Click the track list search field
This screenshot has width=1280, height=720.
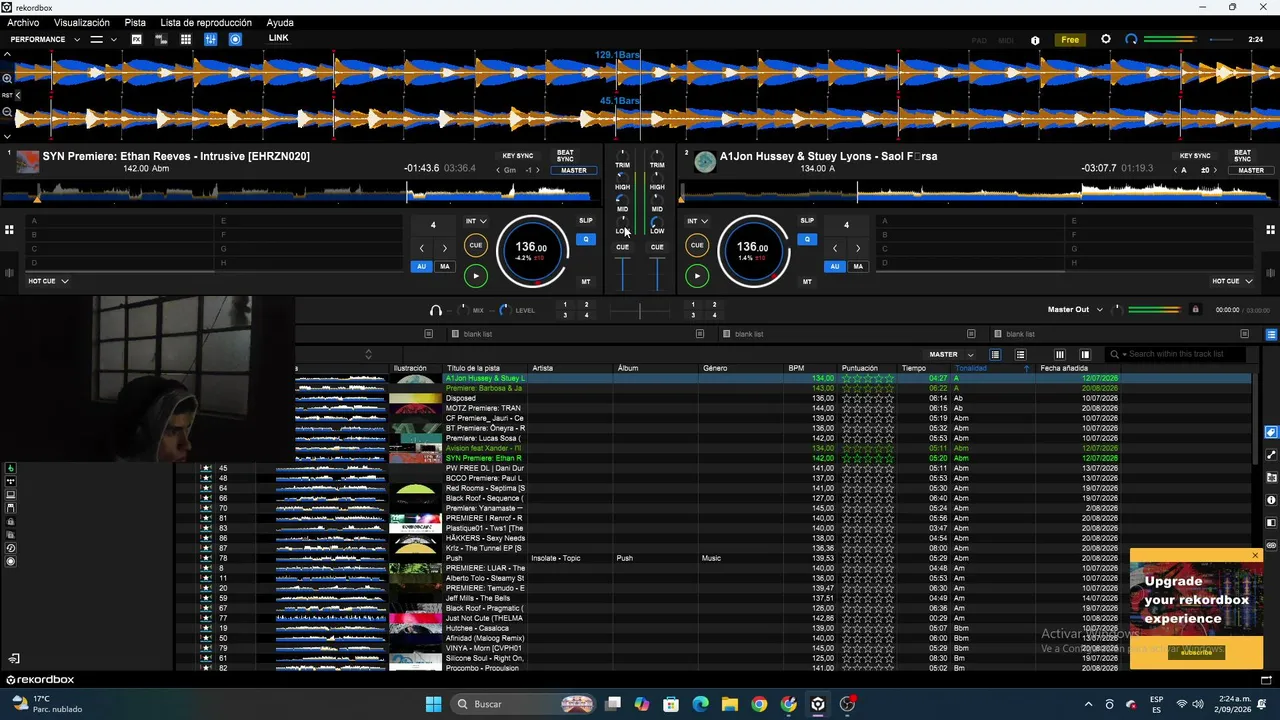(x=1180, y=354)
